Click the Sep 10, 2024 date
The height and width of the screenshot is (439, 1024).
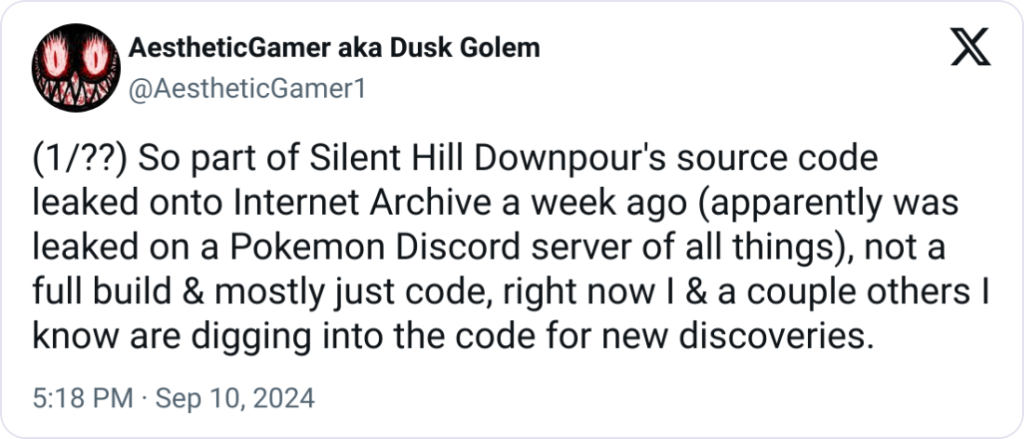[233, 398]
